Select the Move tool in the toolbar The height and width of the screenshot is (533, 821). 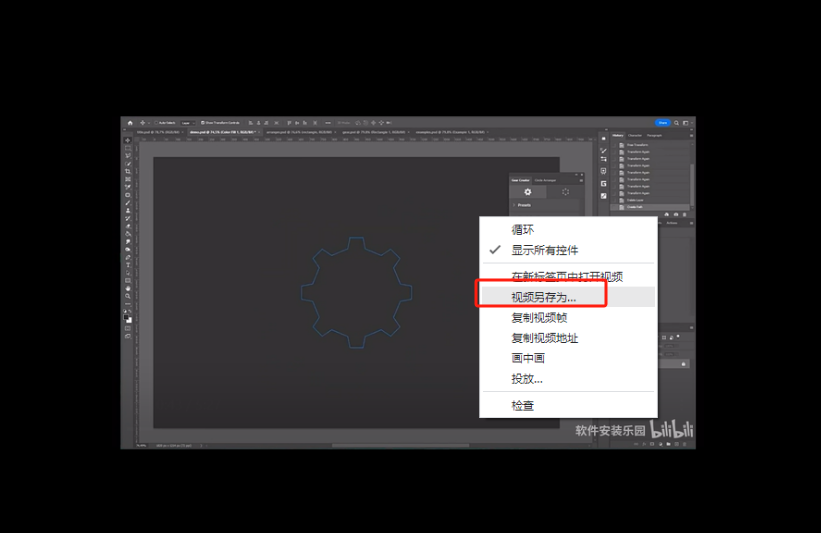(128, 140)
